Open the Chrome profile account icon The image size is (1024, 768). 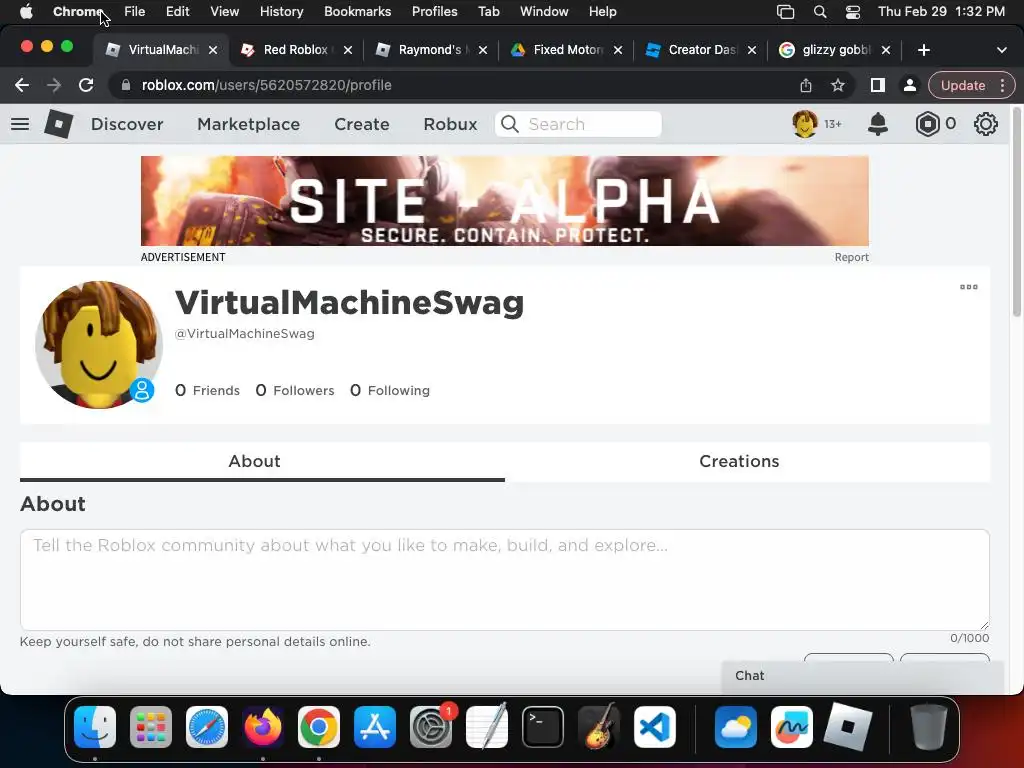(909, 85)
